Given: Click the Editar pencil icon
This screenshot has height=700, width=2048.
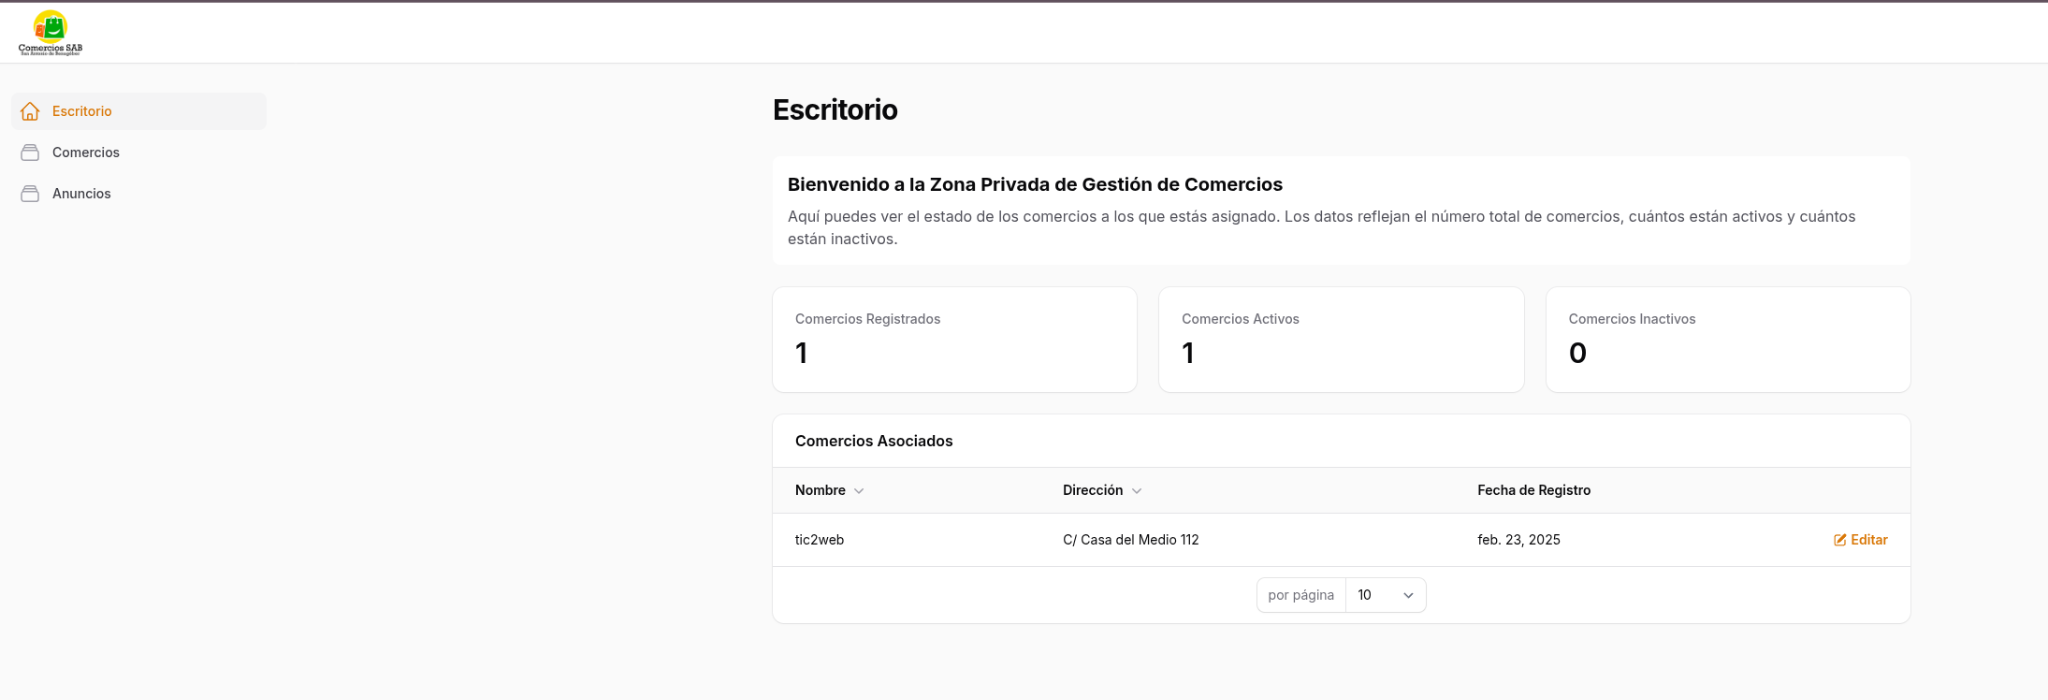Looking at the screenshot, I should (1839, 540).
